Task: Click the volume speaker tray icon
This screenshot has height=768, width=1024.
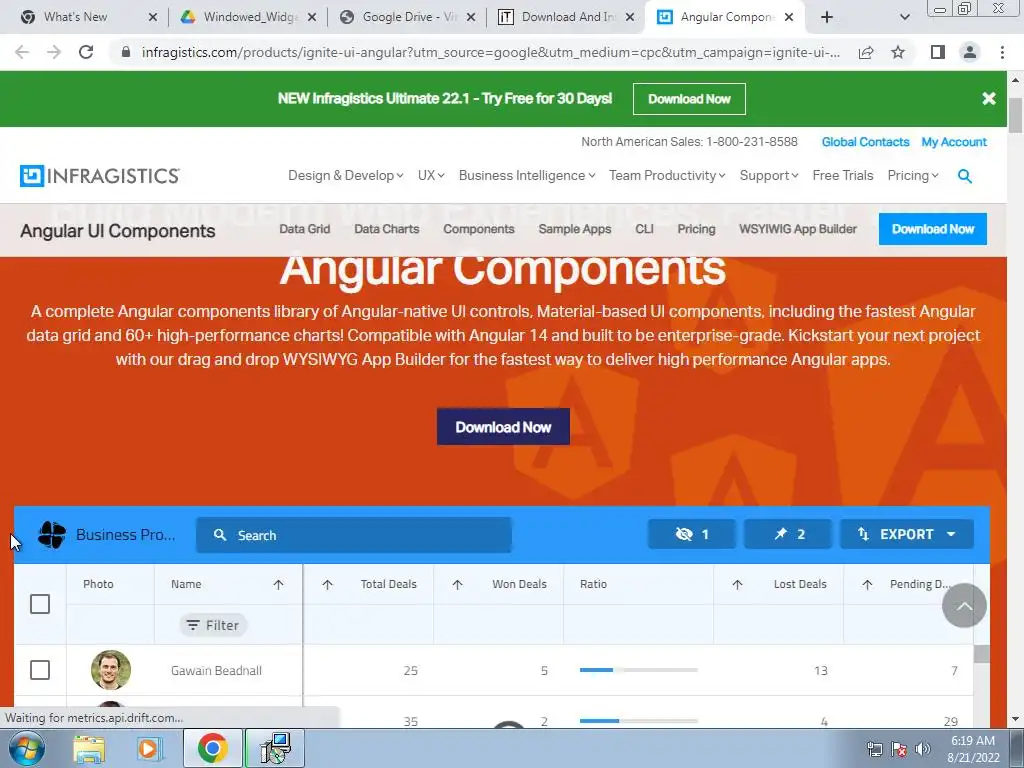Action: tap(923, 749)
